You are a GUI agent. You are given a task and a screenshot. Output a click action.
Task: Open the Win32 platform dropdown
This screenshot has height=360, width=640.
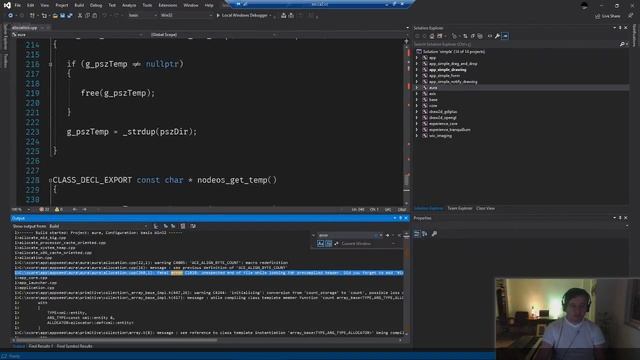click(x=186, y=16)
